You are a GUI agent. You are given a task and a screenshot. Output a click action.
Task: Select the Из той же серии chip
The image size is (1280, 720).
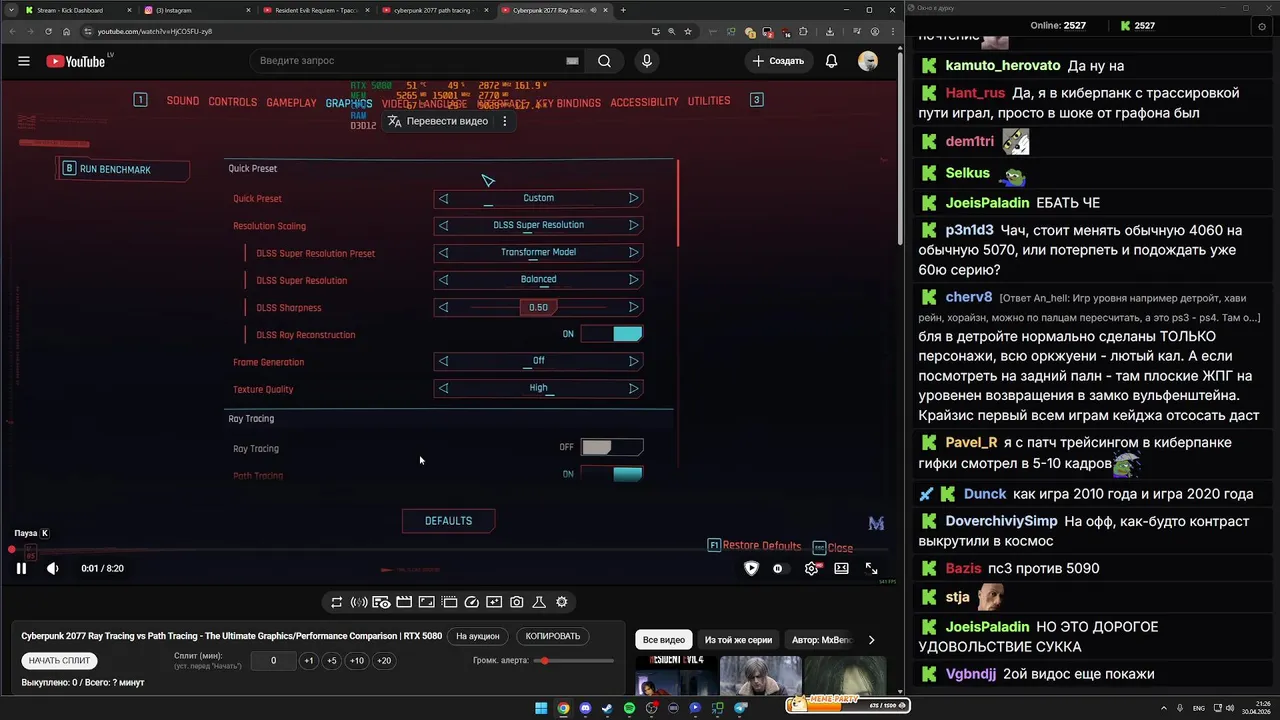point(738,640)
